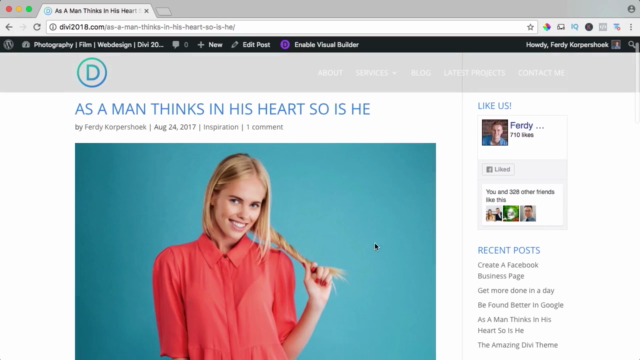
Task: Open the admin bar search magnifier
Action: [631, 44]
